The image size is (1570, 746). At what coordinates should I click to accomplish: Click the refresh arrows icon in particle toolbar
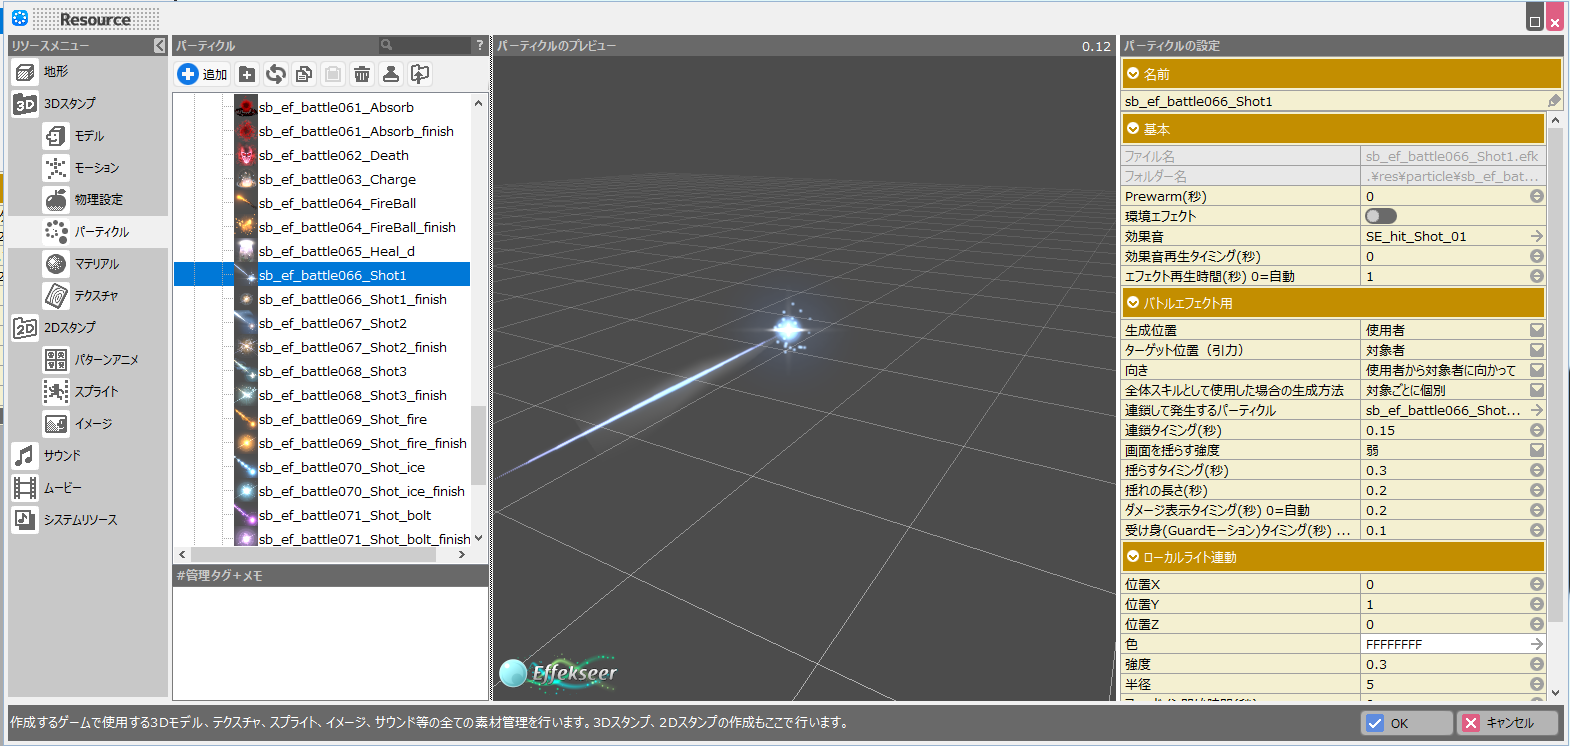tap(276, 74)
